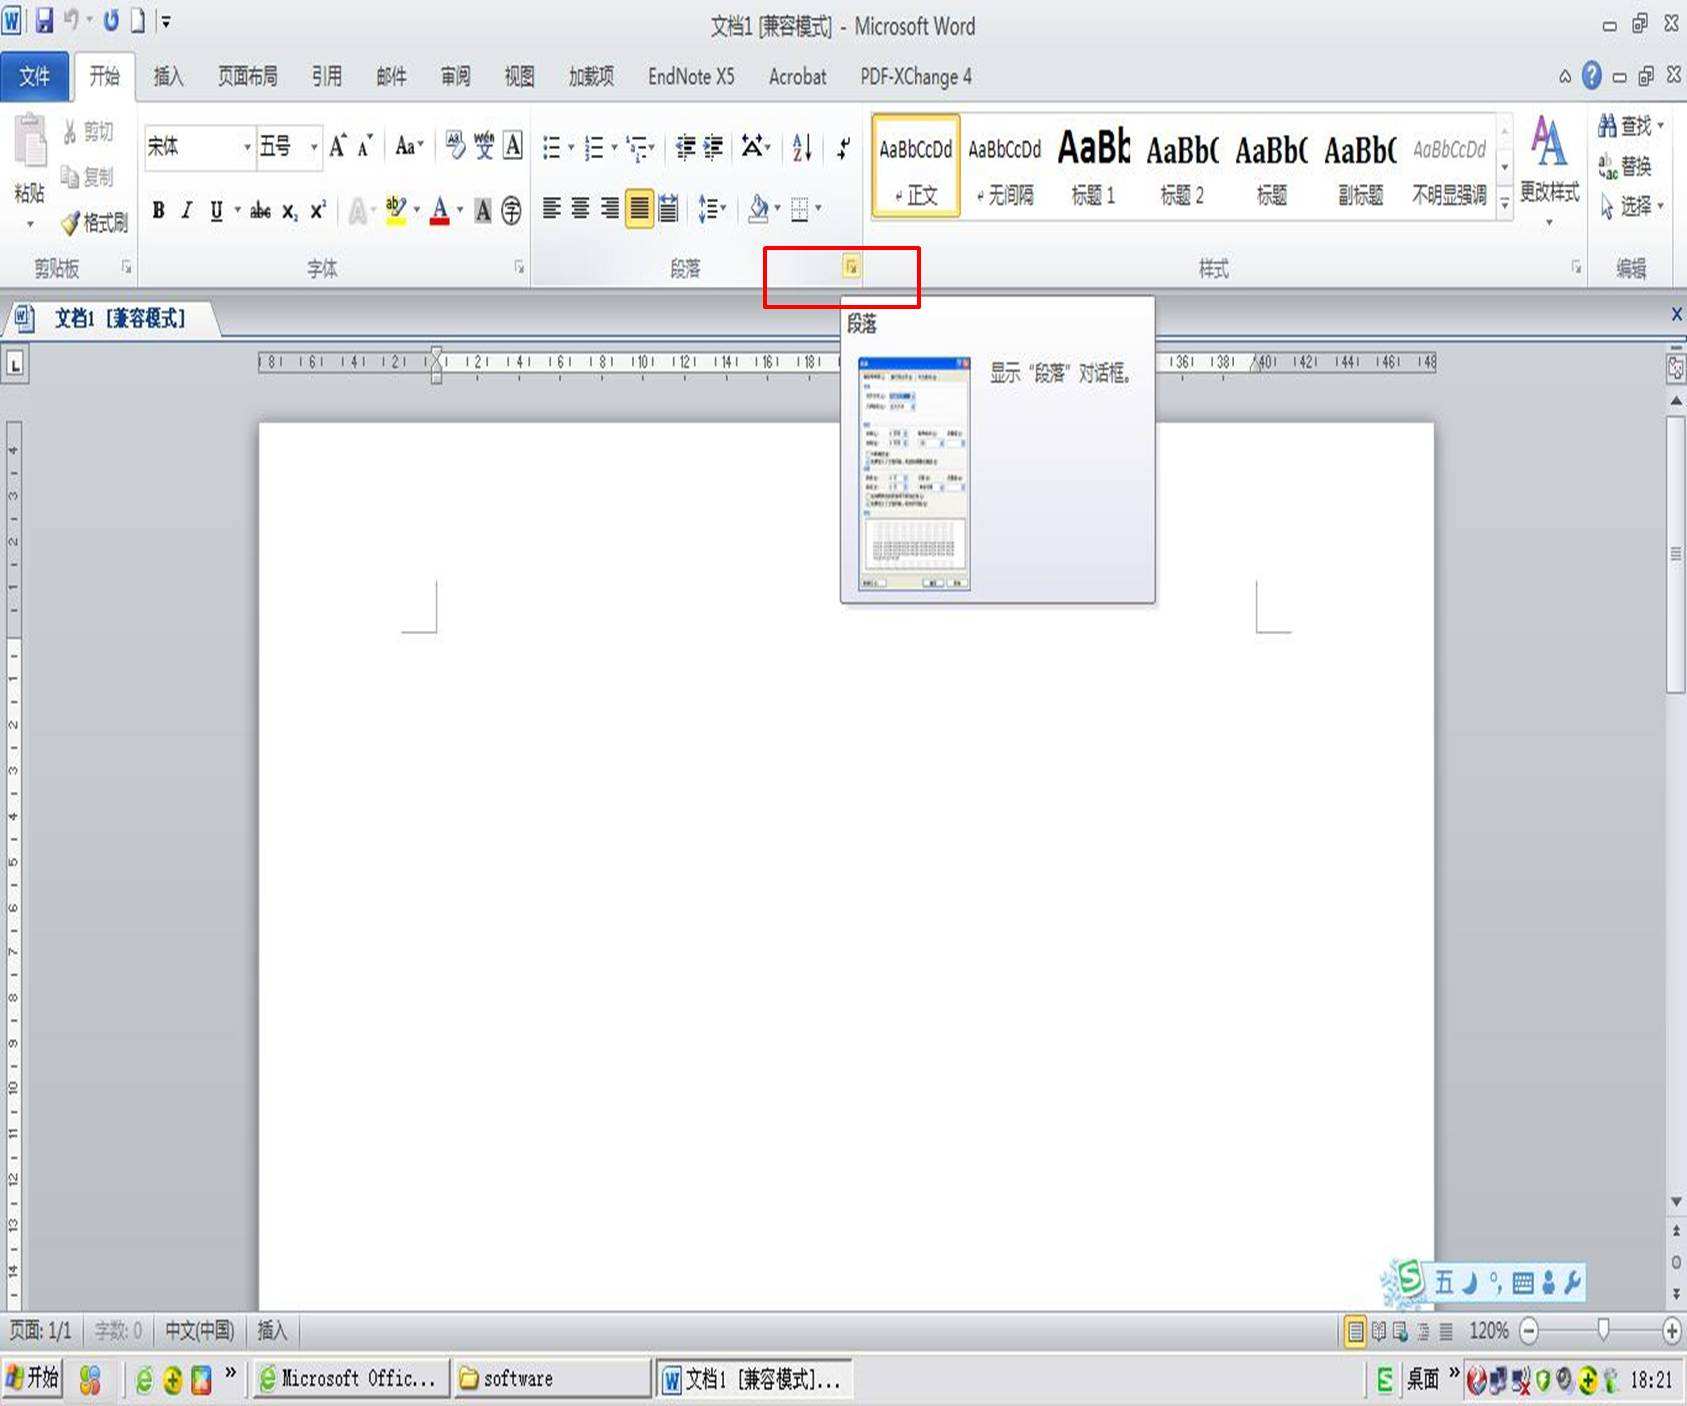Click the 替换 (Replace) tool
The width and height of the screenshot is (1687, 1406).
[1624, 166]
